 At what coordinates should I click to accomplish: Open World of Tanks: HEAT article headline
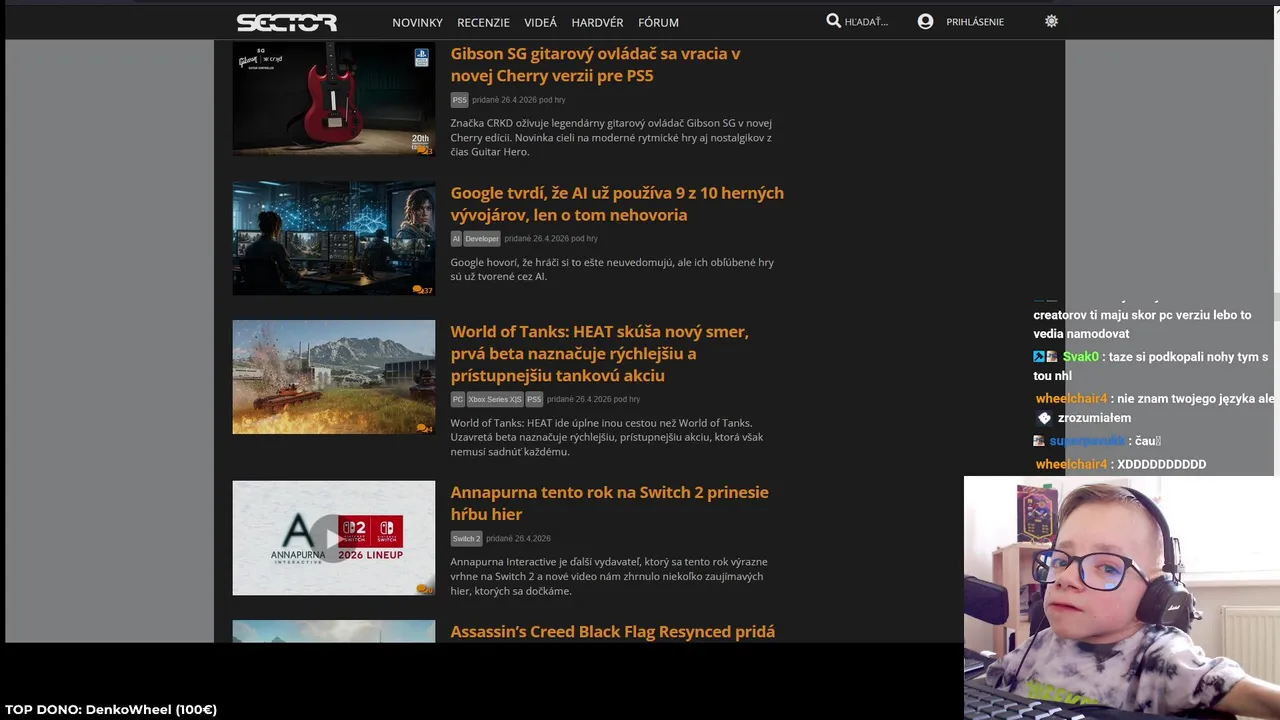coord(599,353)
